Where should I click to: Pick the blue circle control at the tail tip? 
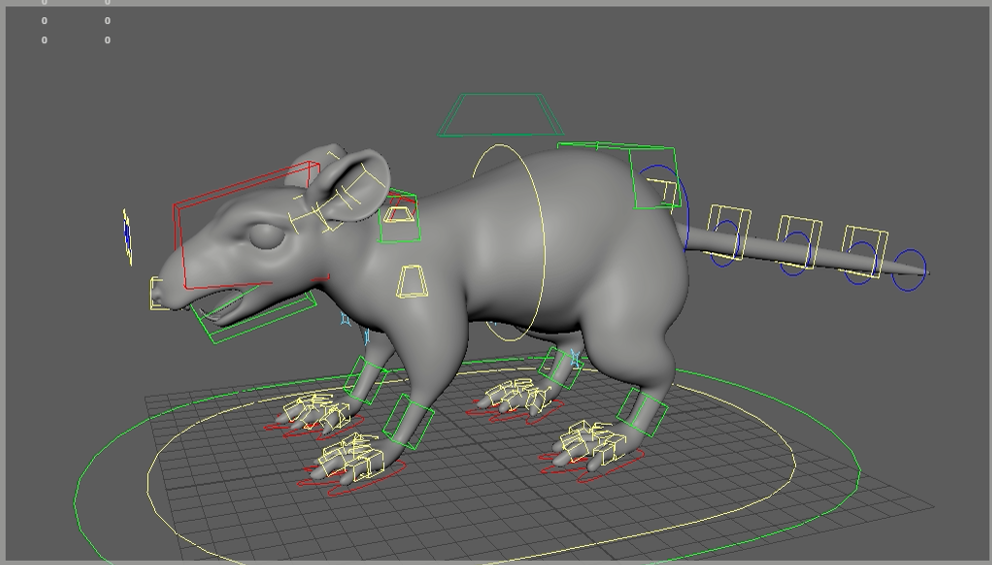coord(909,270)
